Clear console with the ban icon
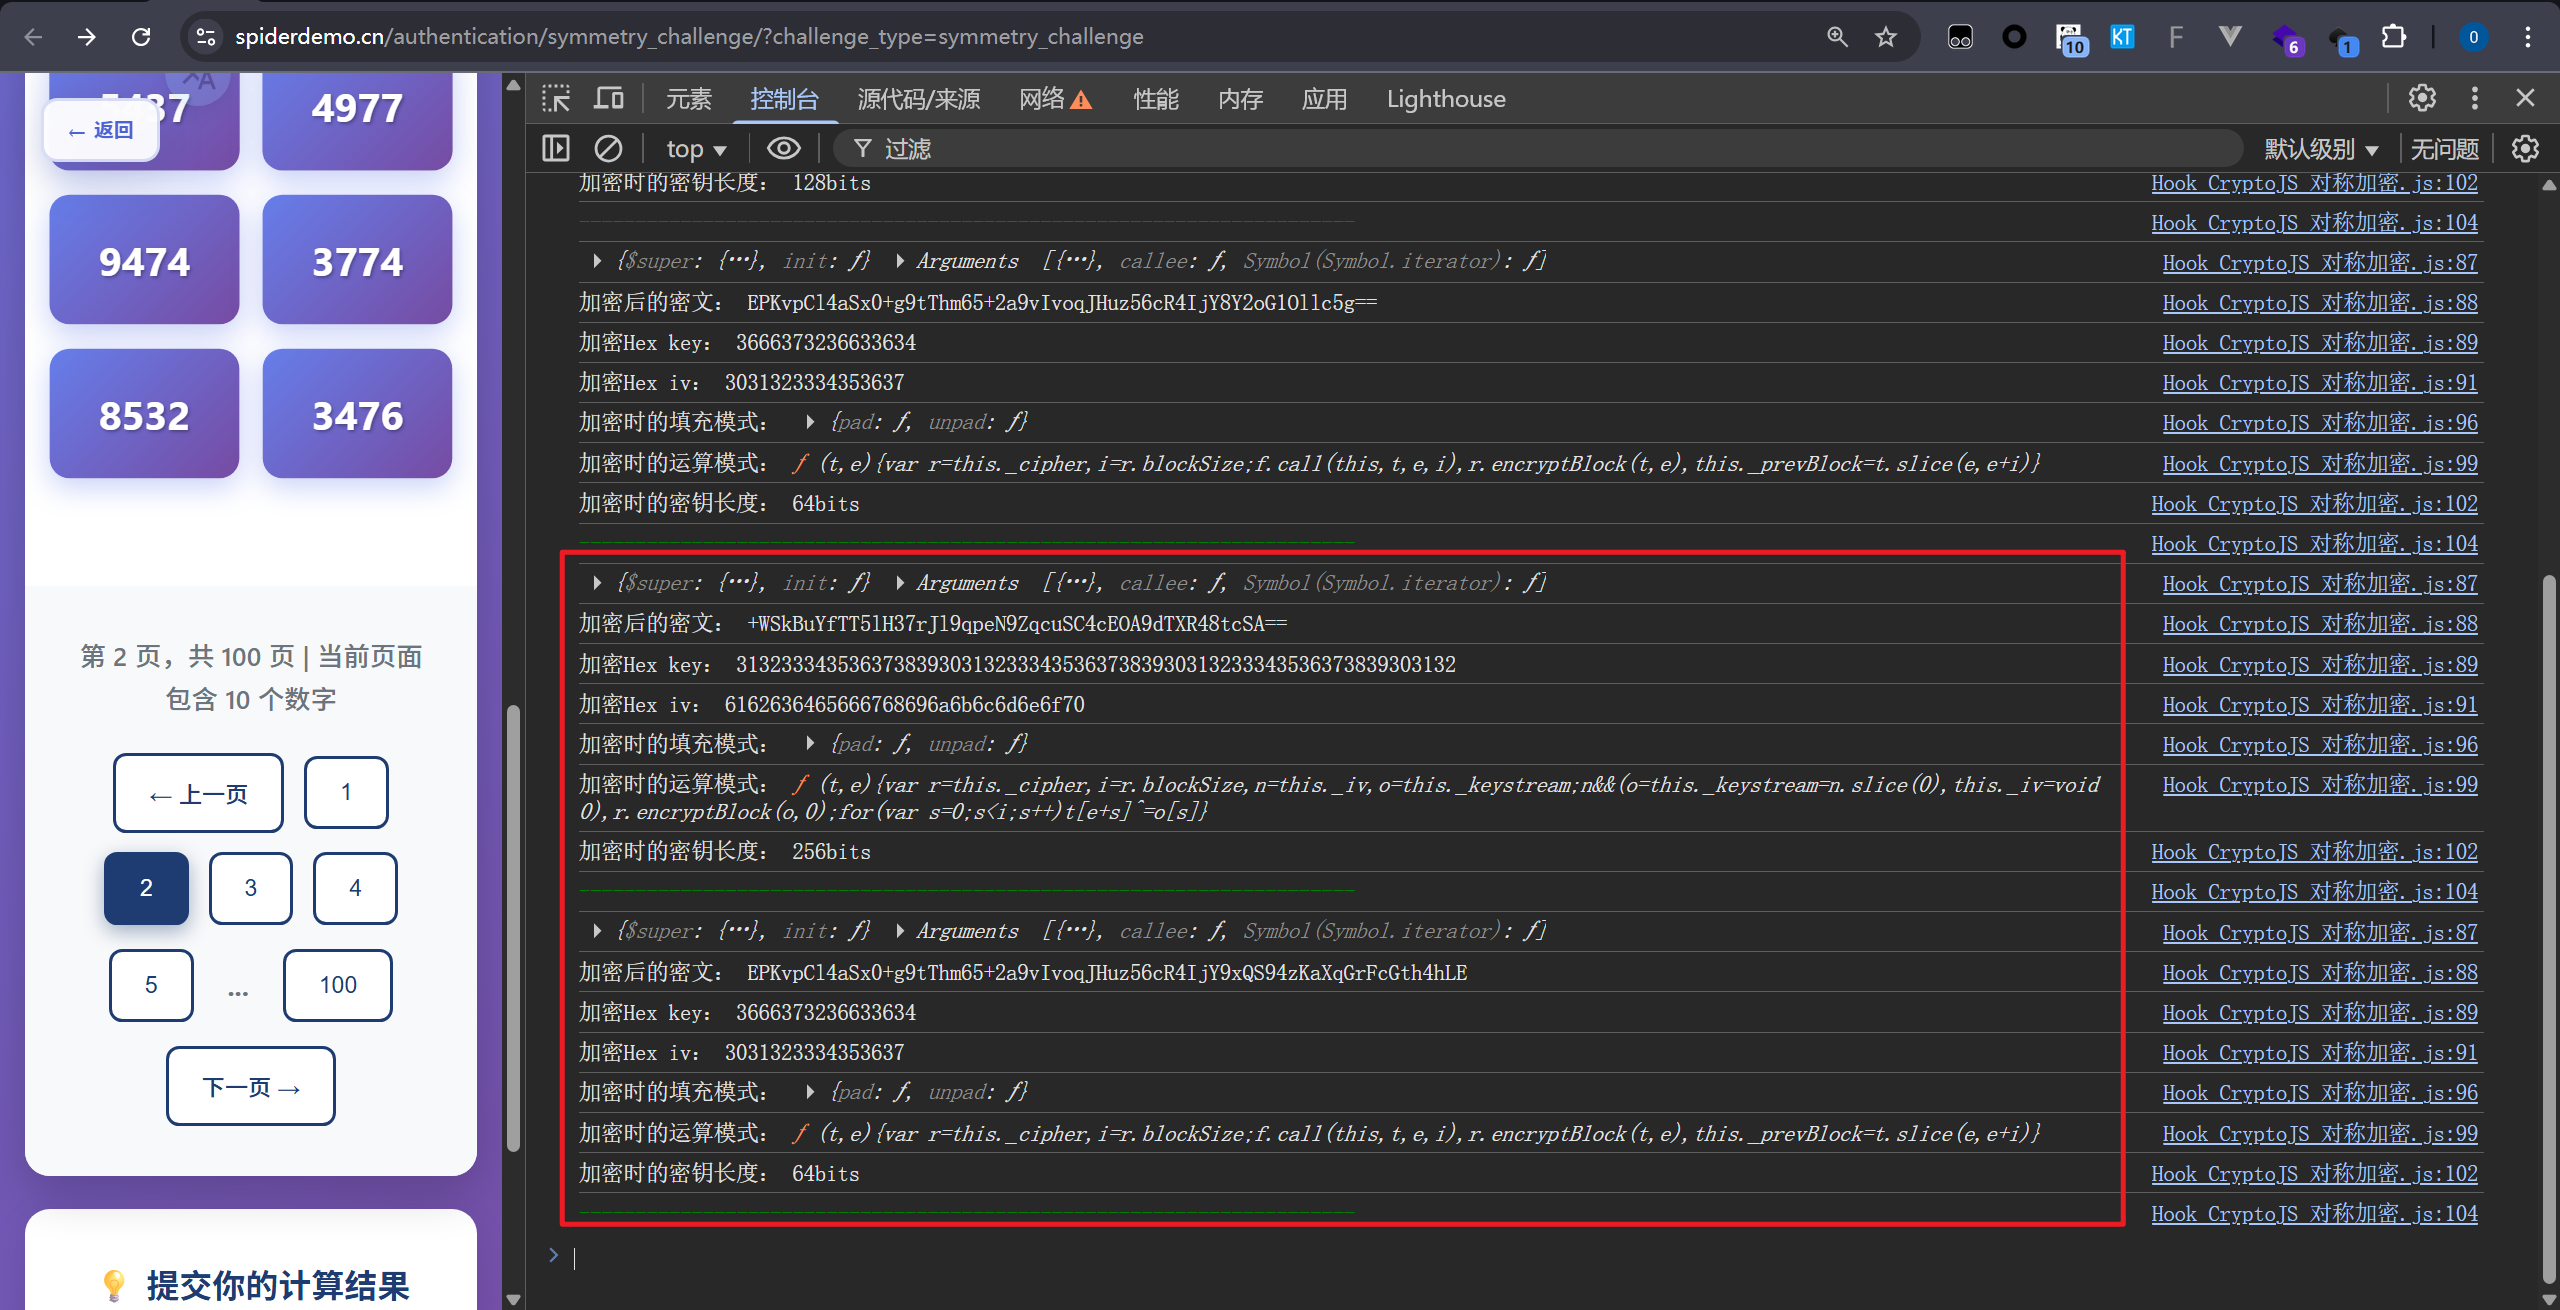This screenshot has width=2560, height=1310. tap(608, 149)
